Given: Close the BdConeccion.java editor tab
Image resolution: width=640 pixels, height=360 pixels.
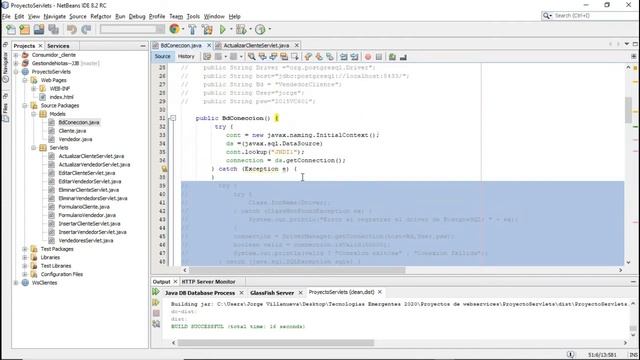Looking at the screenshot, I should click(x=209, y=45).
